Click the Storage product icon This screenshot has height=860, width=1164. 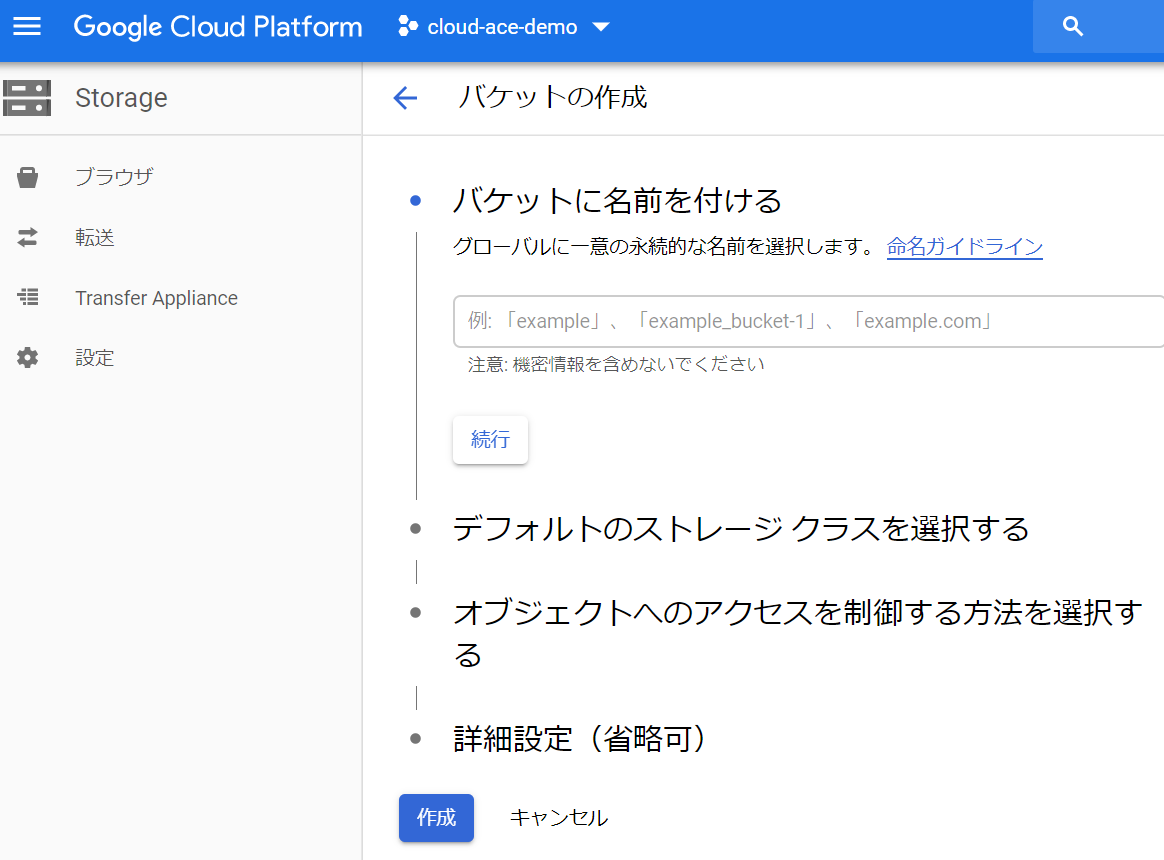[x=27, y=98]
